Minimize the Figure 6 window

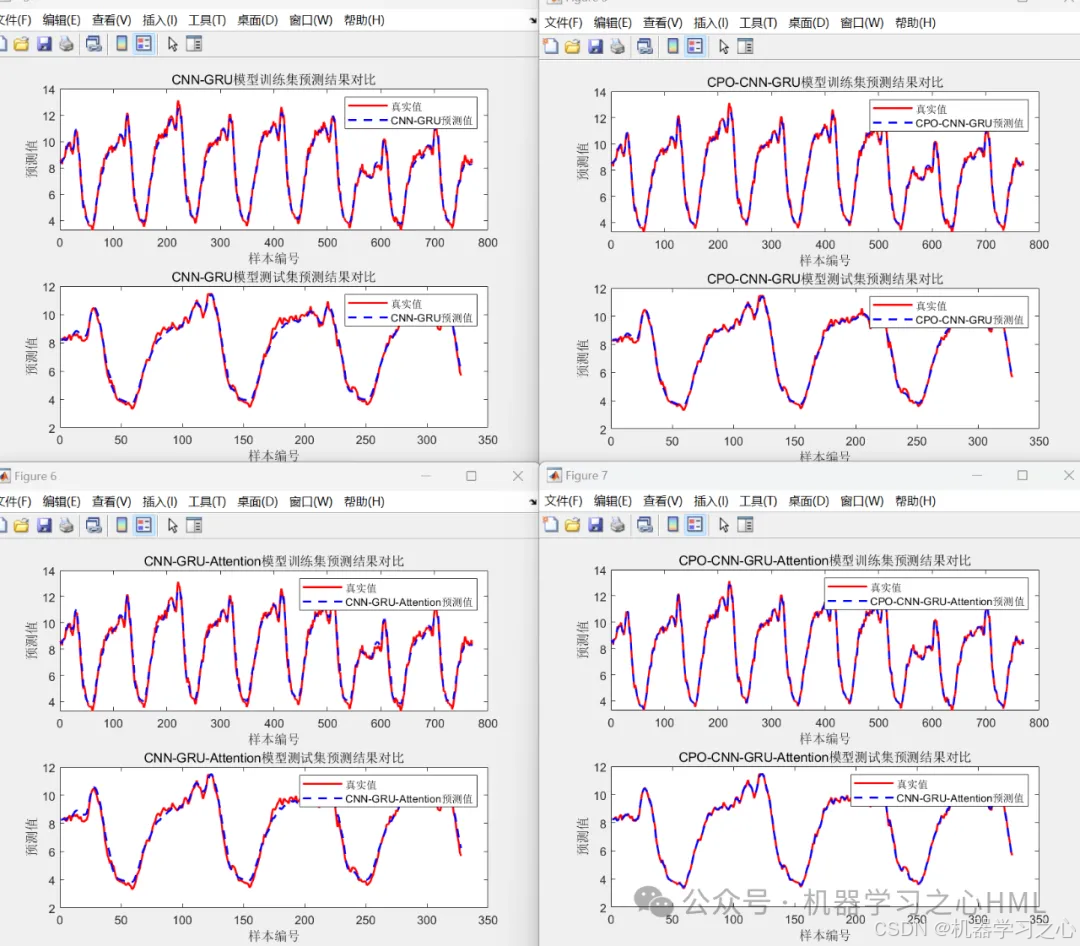tap(426, 476)
